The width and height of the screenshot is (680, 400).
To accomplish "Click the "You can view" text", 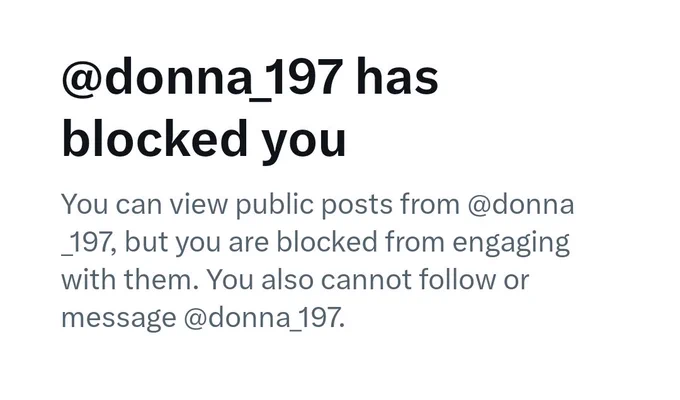I will point(144,204).
